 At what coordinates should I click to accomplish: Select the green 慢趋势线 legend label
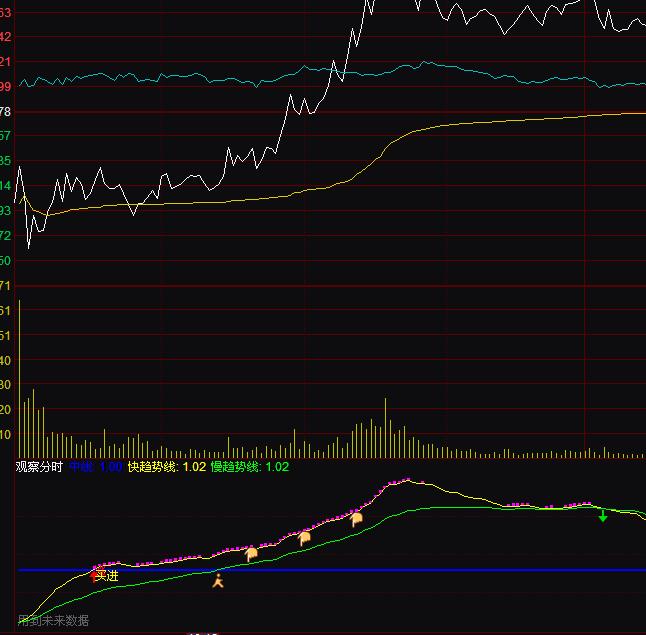tap(249, 467)
